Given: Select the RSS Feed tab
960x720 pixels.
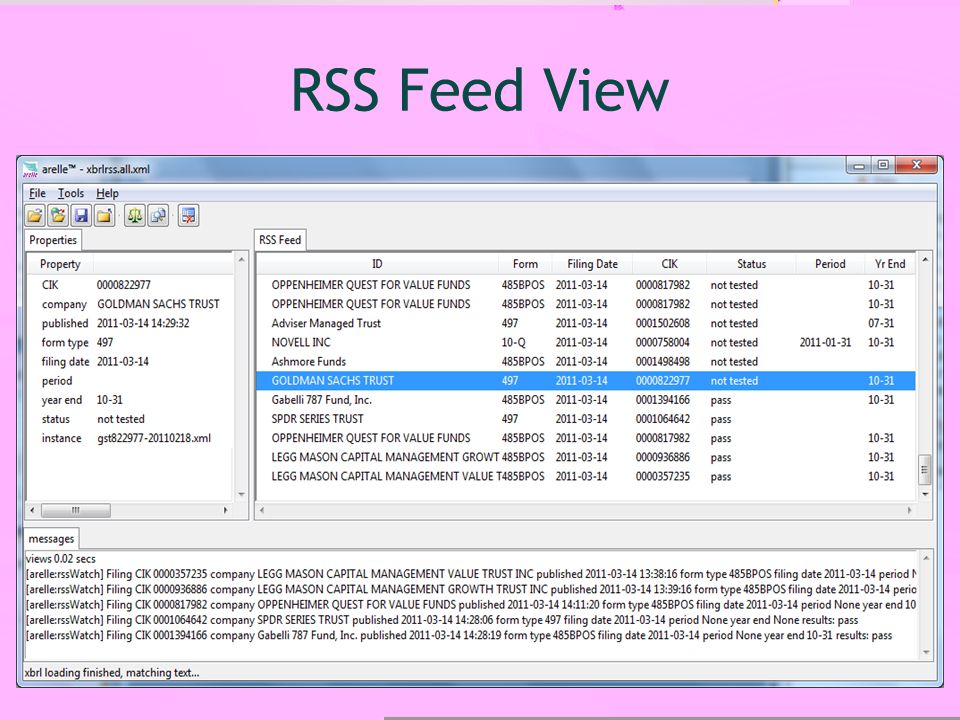Looking at the screenshot, I should tap(280, 240).
